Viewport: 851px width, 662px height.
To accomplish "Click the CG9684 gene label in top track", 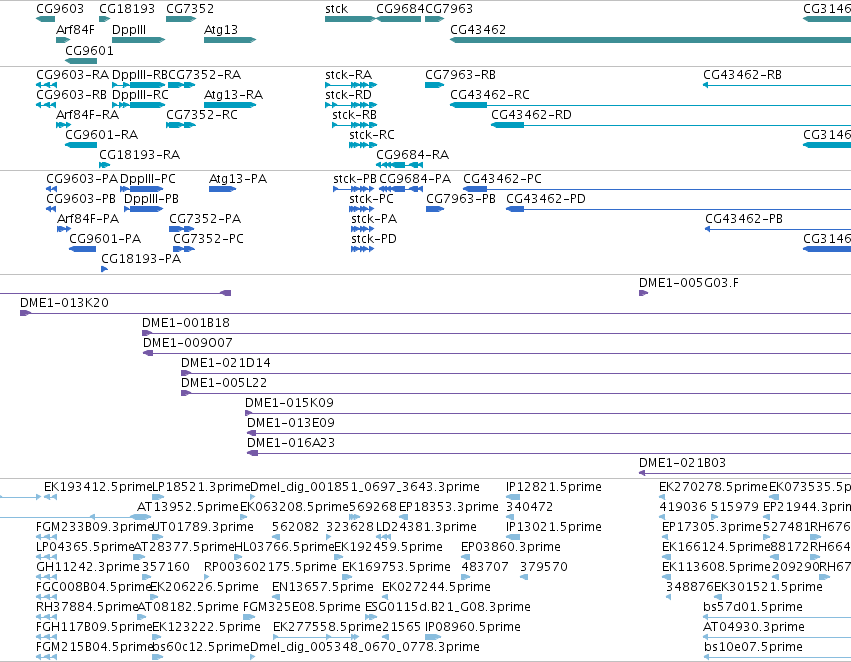I will point(400,9).
